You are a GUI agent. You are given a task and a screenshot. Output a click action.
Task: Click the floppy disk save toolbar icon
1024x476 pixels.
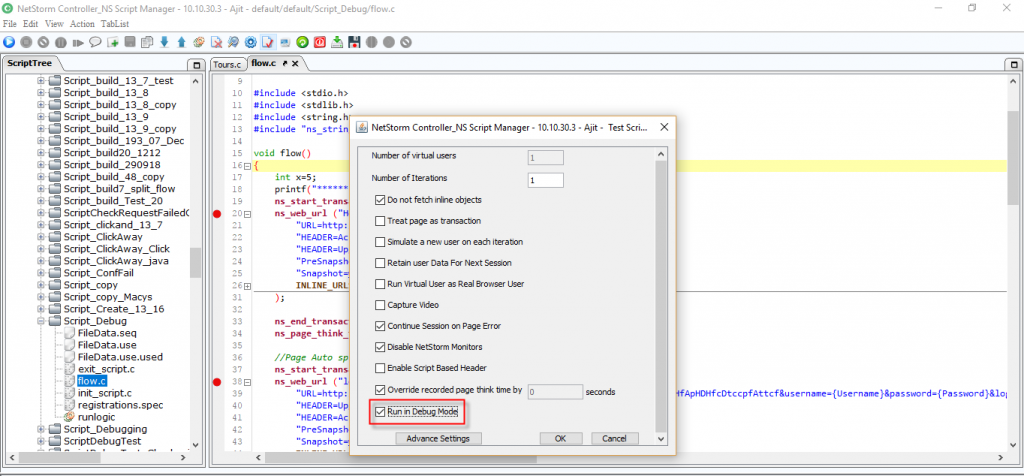coord(354,42)
